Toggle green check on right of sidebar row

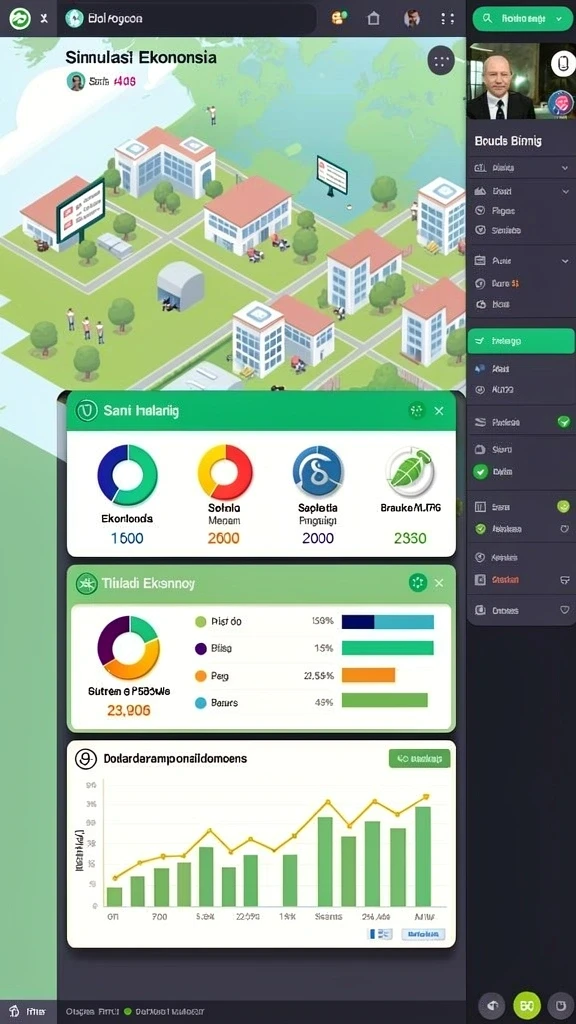[x=564, y=423]
